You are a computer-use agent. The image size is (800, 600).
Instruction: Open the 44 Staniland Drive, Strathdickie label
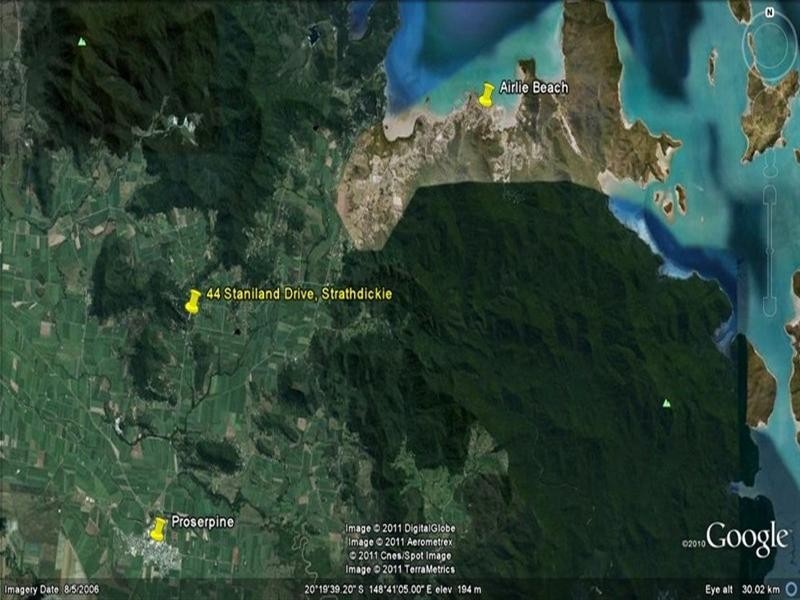point(299,294)
